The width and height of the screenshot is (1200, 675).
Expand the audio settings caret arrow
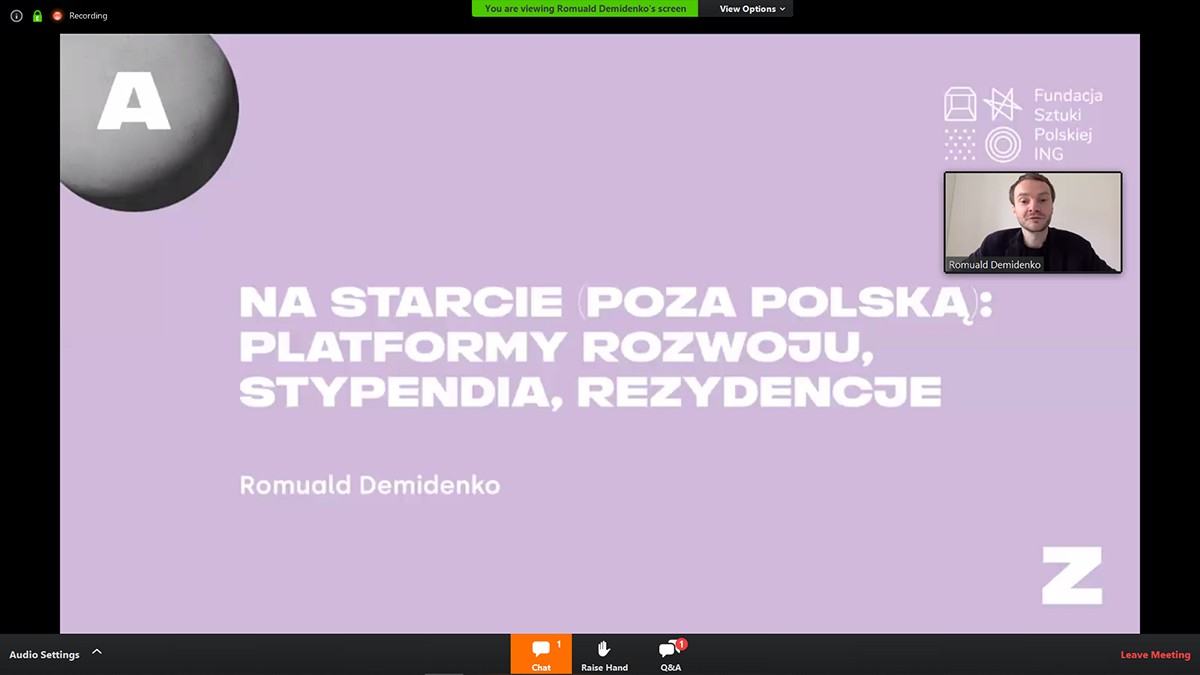click(97, 652)
